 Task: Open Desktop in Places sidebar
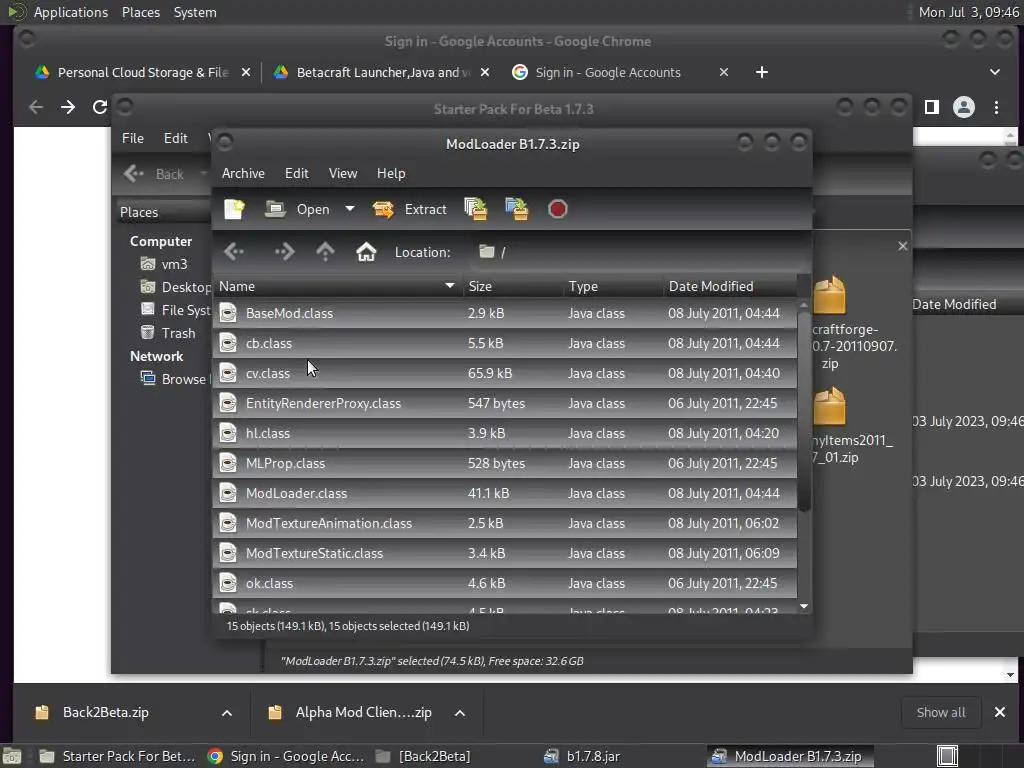(x=176, y=287)
